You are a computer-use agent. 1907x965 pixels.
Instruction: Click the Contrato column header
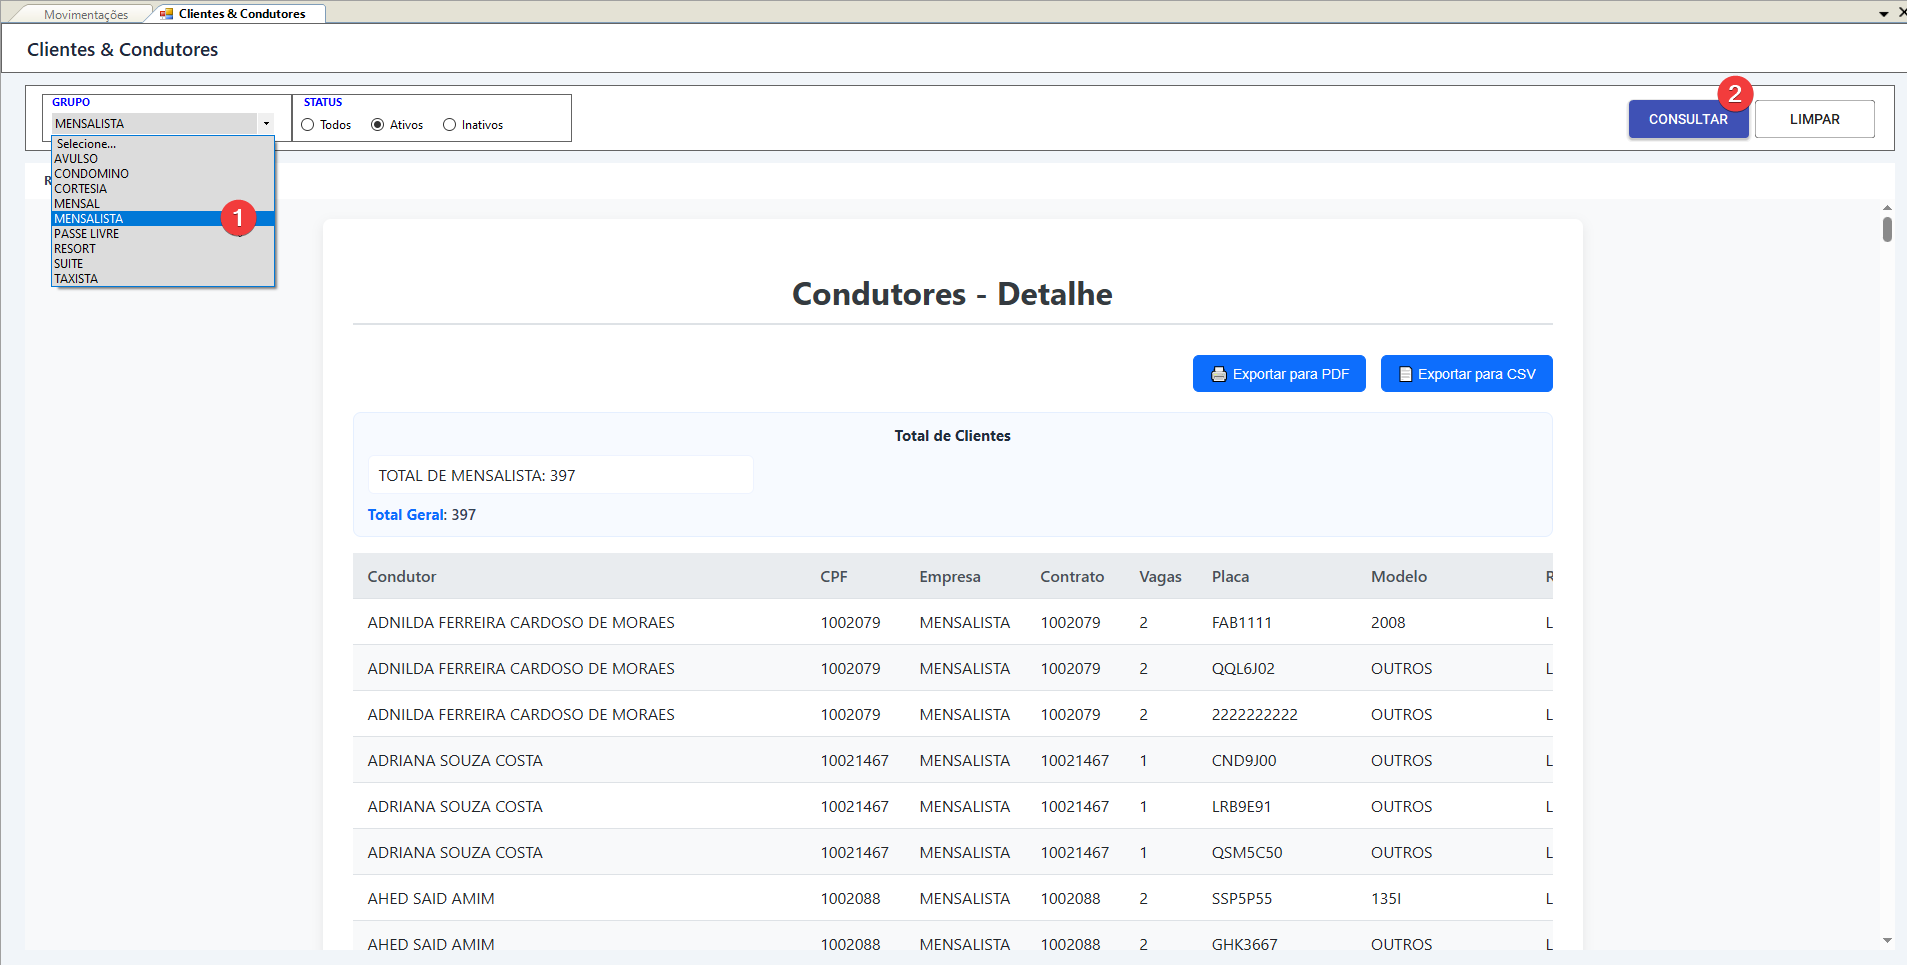1072,577
